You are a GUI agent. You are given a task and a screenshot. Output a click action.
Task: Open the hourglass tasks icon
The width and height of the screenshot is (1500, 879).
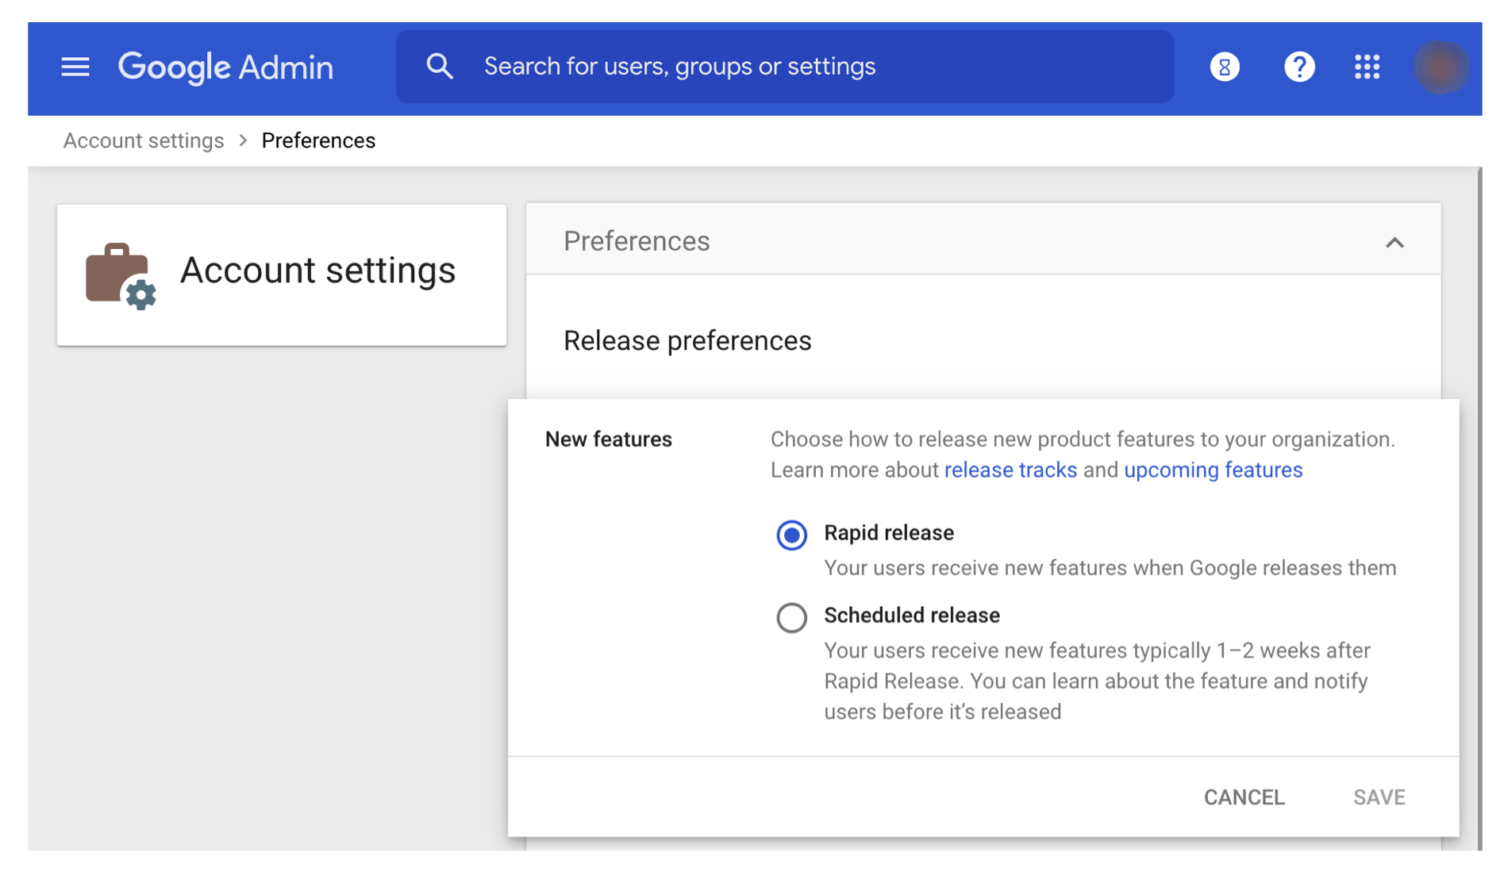pyautogui.click(x=1224, y=67)
